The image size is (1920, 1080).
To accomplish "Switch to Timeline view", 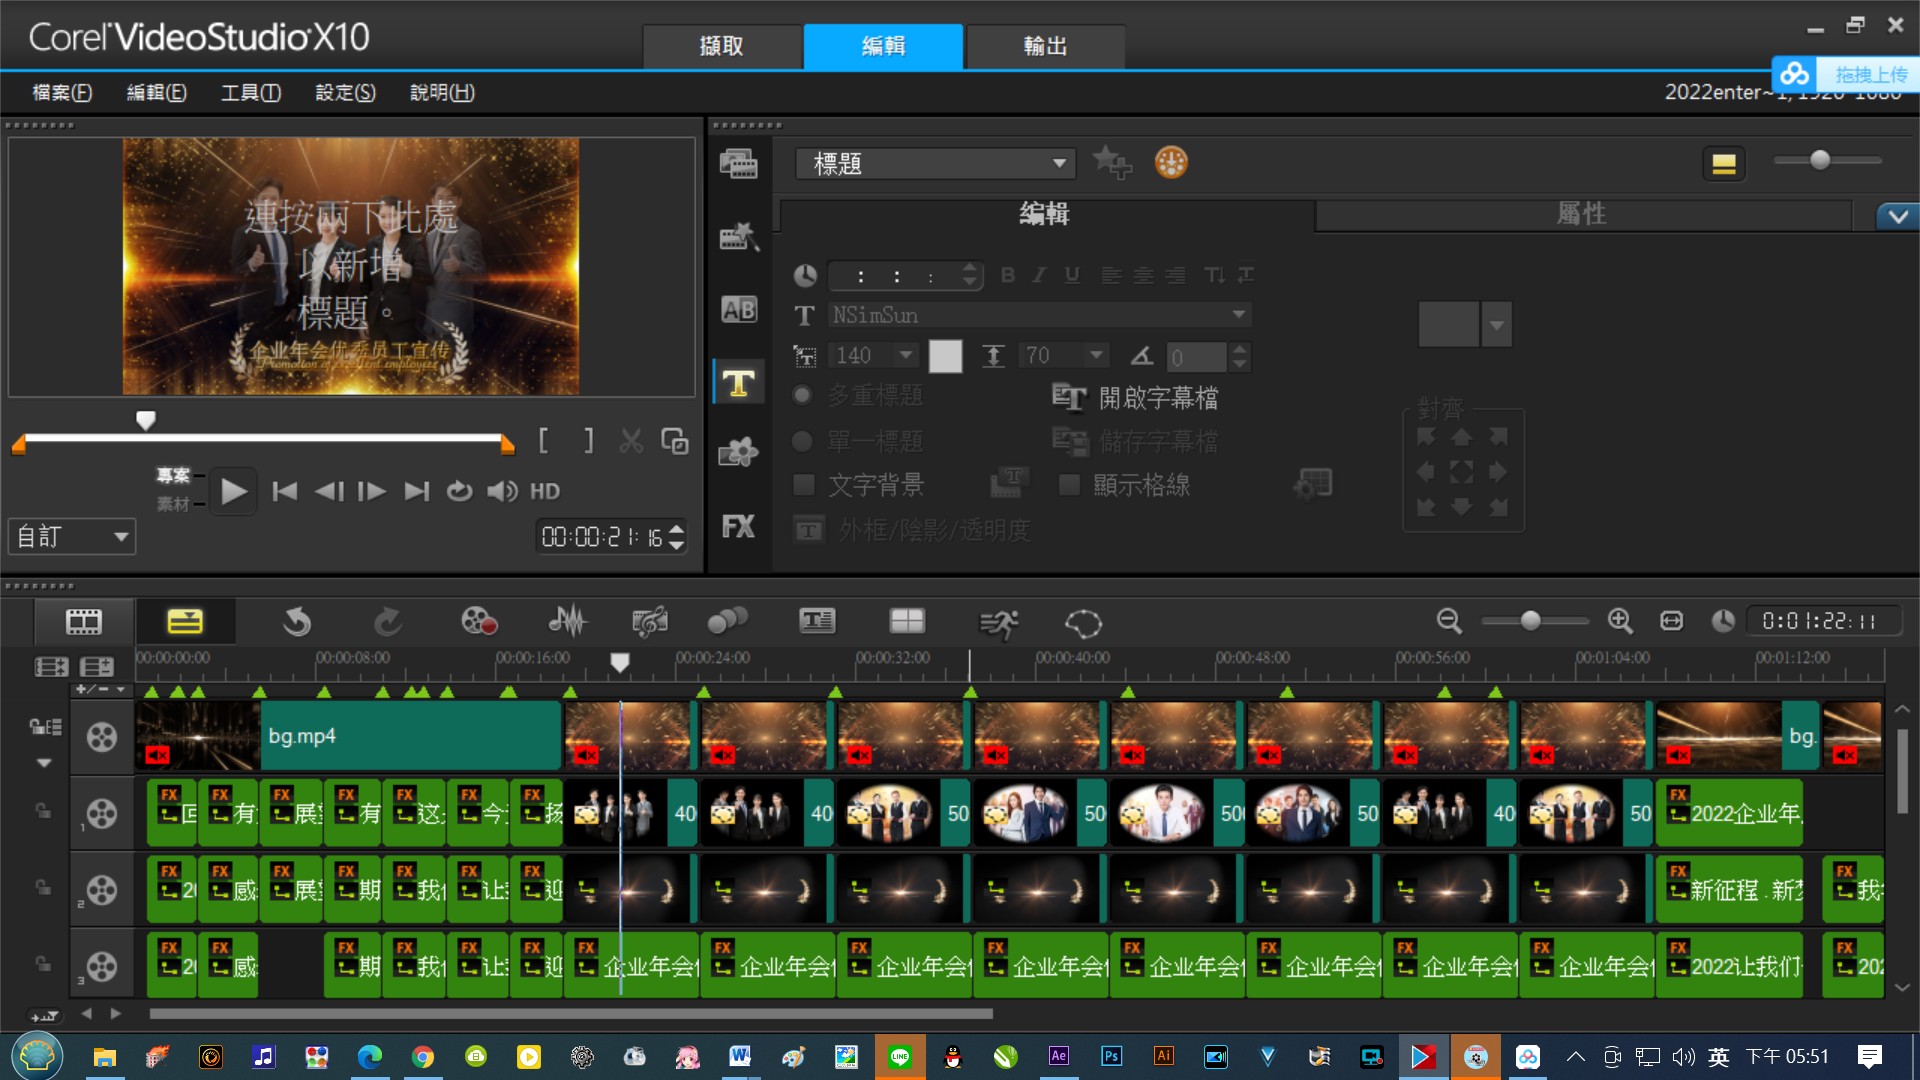I will [x=185, y=622].
